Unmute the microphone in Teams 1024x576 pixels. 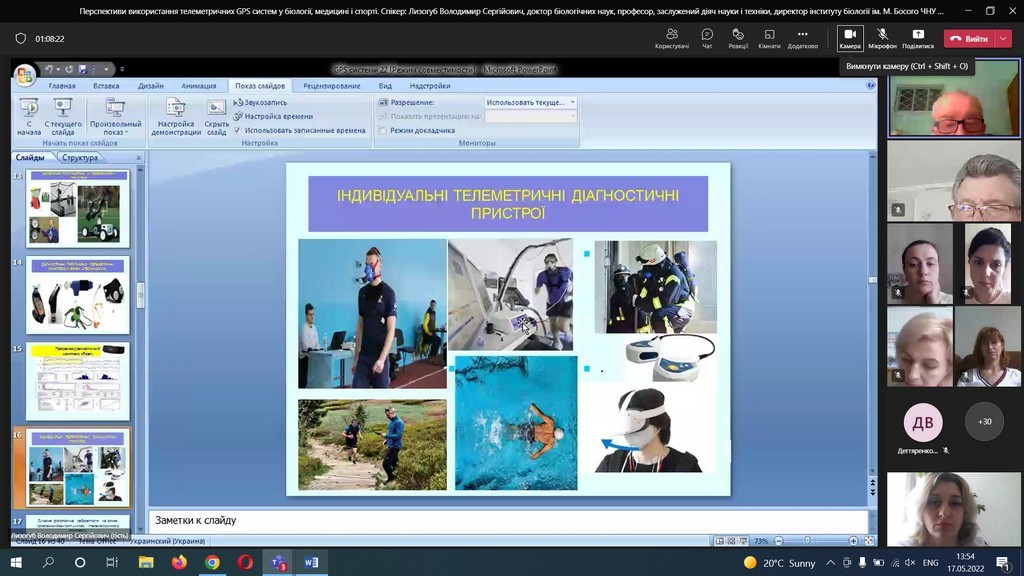(882, 35)
